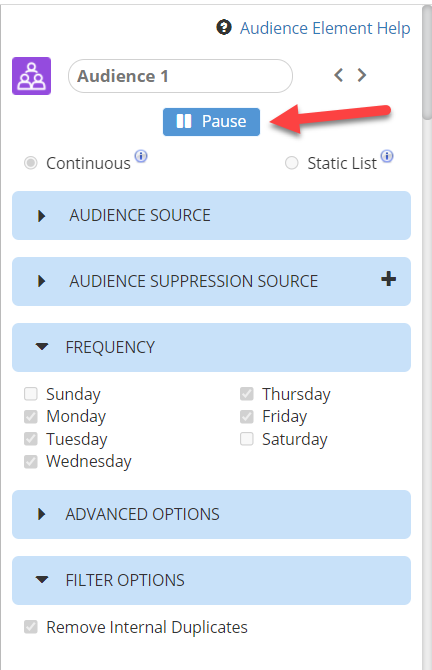Viewport: 432px width, 670px height.
Task: Expand the Advanced Options section
Action: (212, 514)
